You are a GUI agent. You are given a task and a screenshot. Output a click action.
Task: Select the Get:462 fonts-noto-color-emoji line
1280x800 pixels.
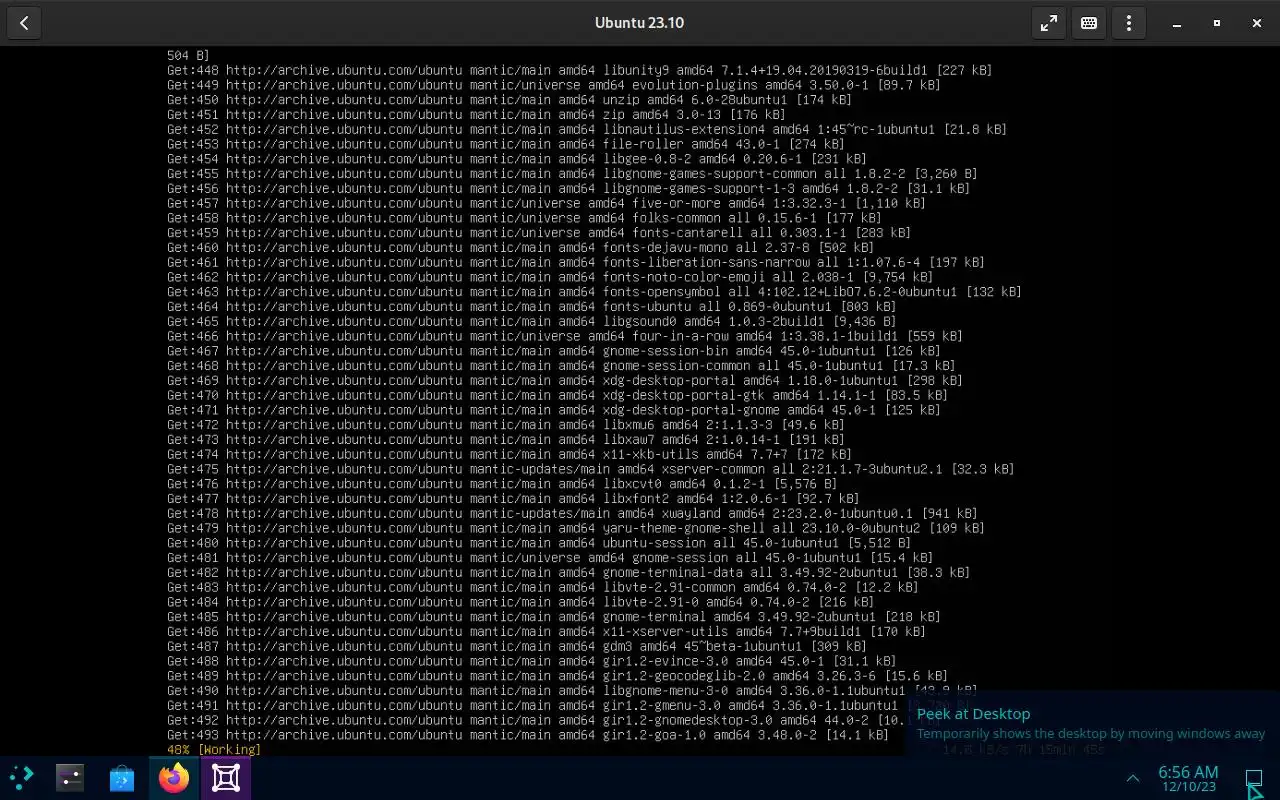pos(550,277)
